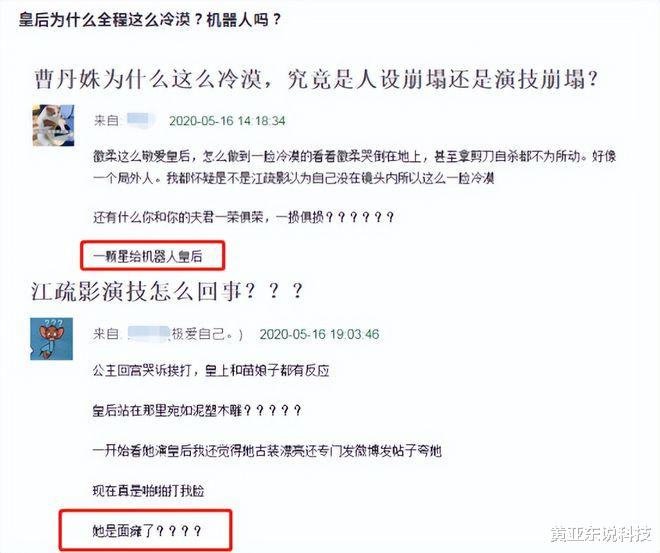Click the 黄亚东说科技 watermark
Viewport: 660px width, 553px height.
601,534
